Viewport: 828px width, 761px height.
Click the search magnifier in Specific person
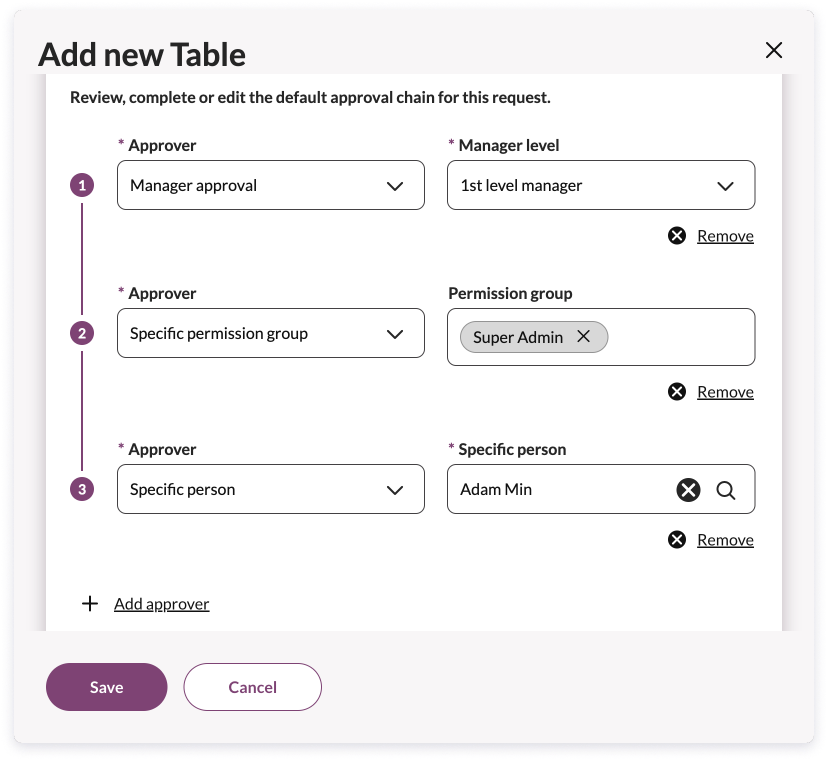[x=726, y=490]
